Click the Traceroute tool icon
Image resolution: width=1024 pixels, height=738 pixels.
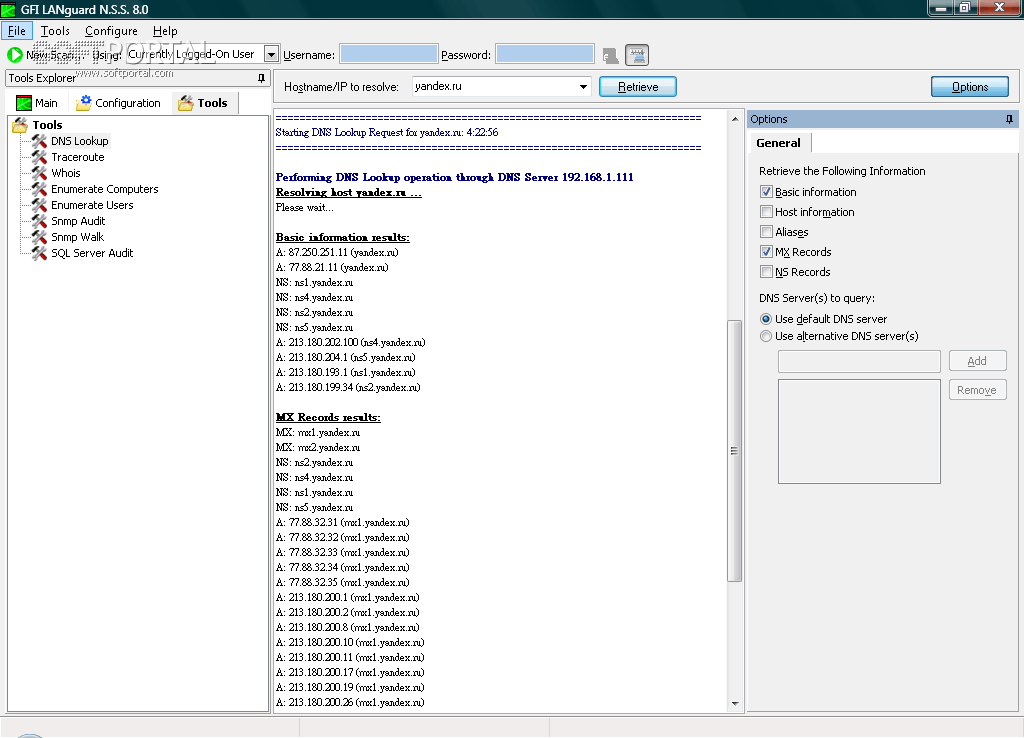[x=40, y=157]
